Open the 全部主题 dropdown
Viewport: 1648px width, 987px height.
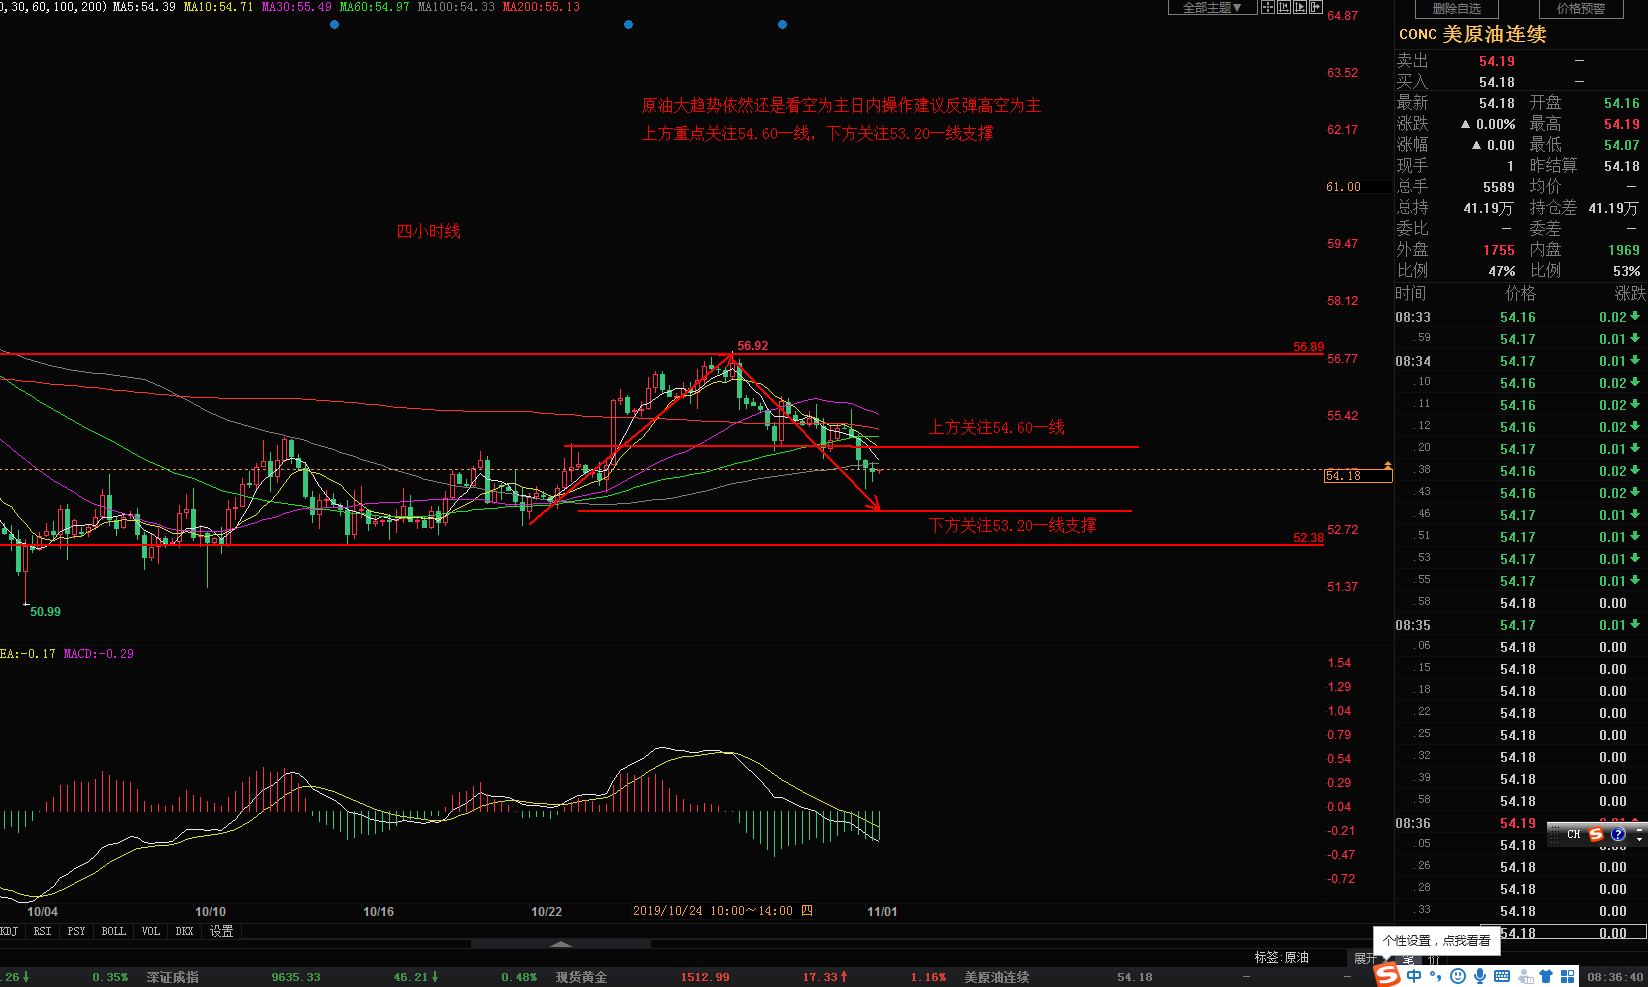[1211, 8]
